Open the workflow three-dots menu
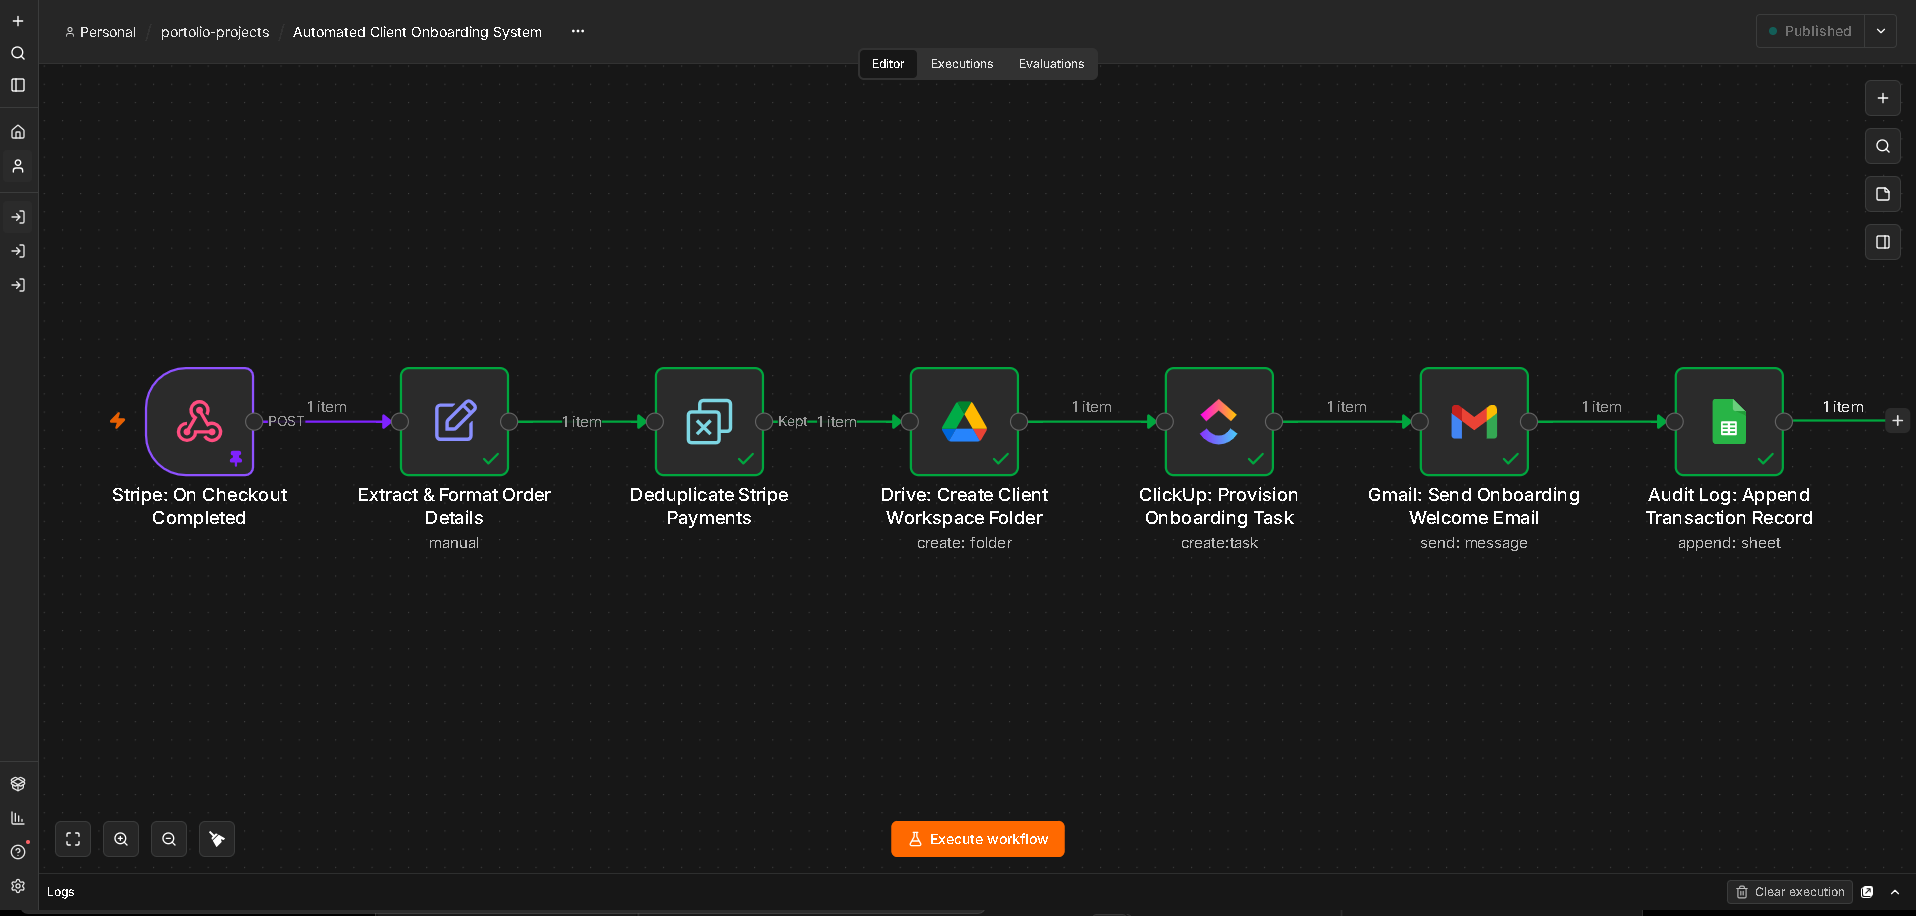This screenshot has height=916, width=1916. click(578, 31)
